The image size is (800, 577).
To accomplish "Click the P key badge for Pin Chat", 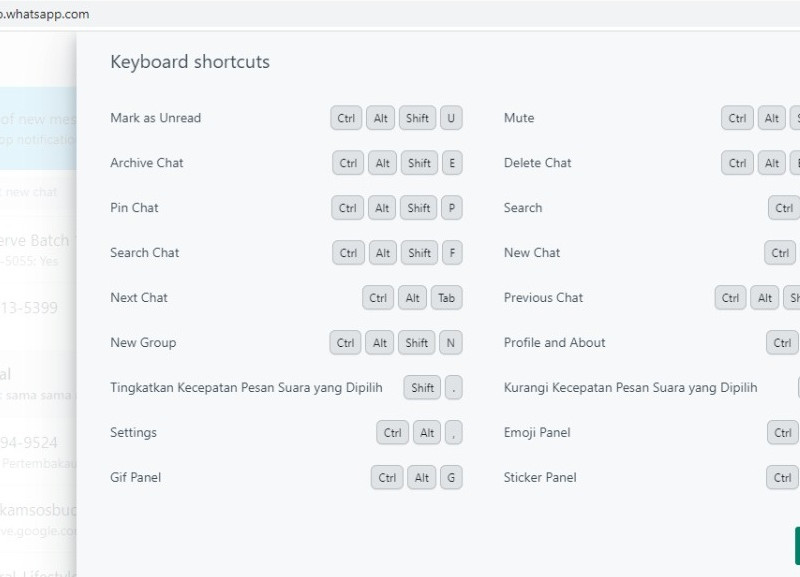I will [x=452, y=208].
